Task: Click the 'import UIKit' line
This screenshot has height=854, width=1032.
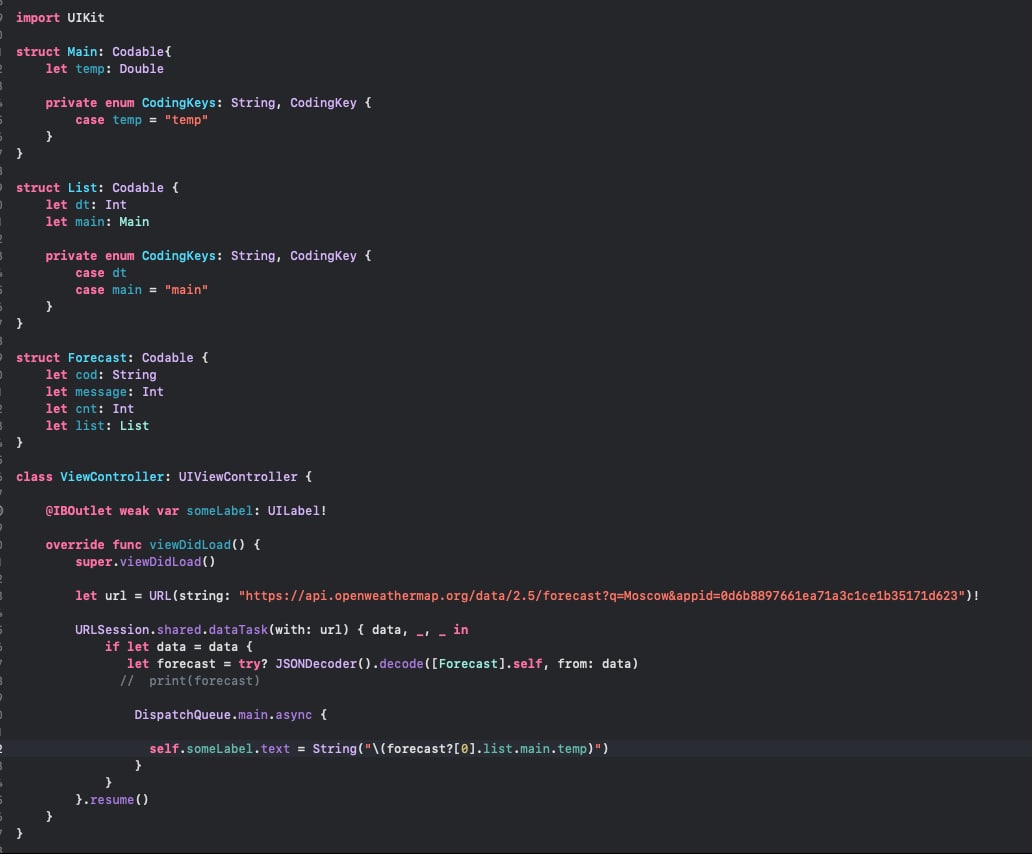Action: point(60,18)
